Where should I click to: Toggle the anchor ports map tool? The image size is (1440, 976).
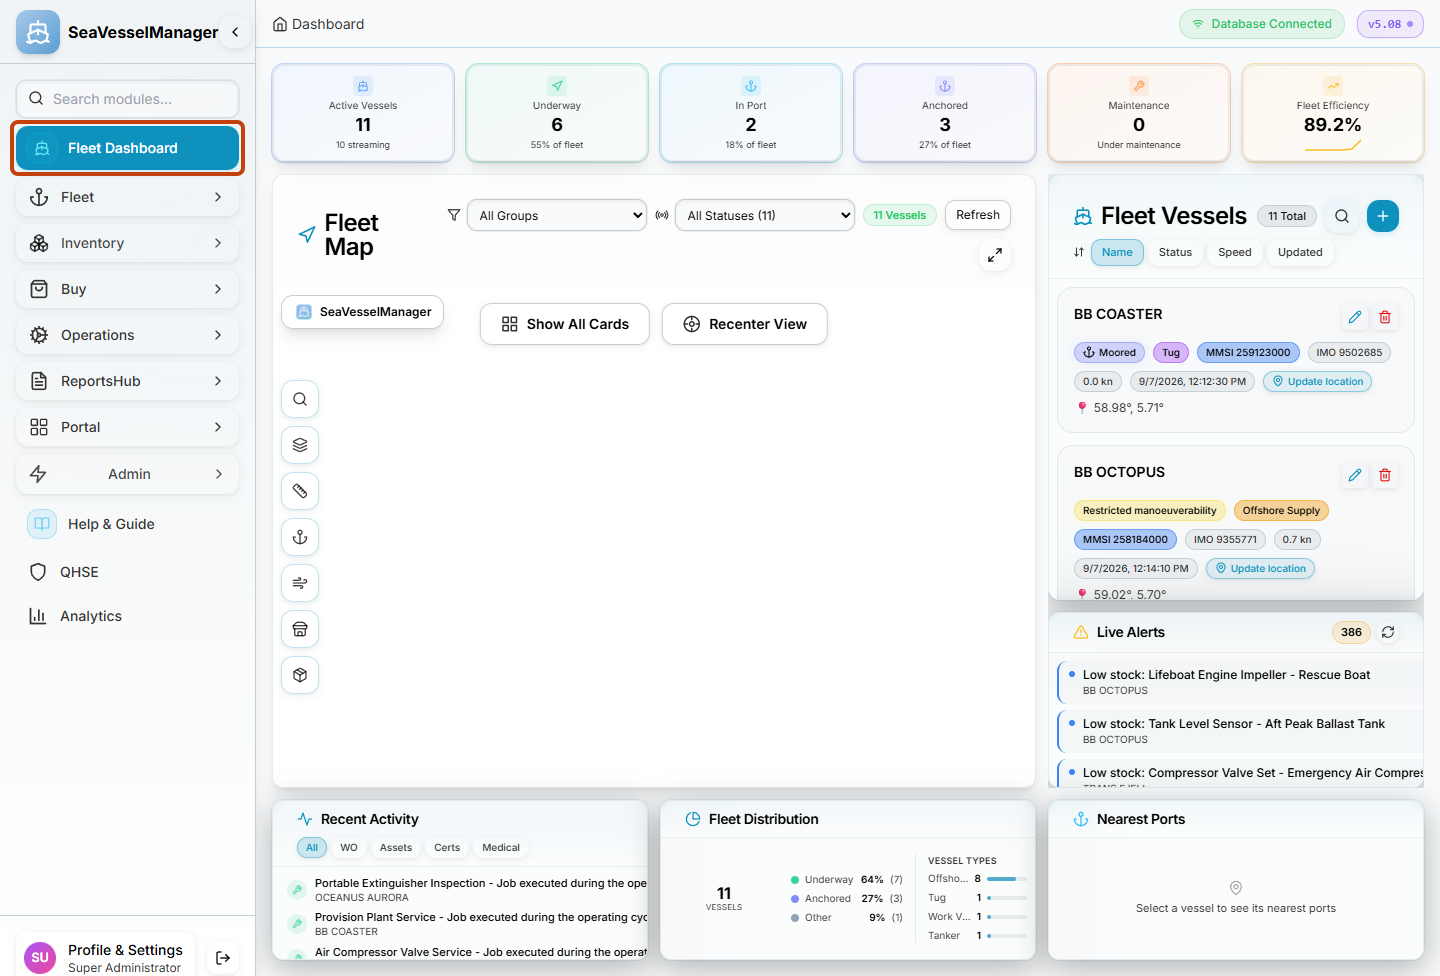pyautogui.click(x=300, y=537)
